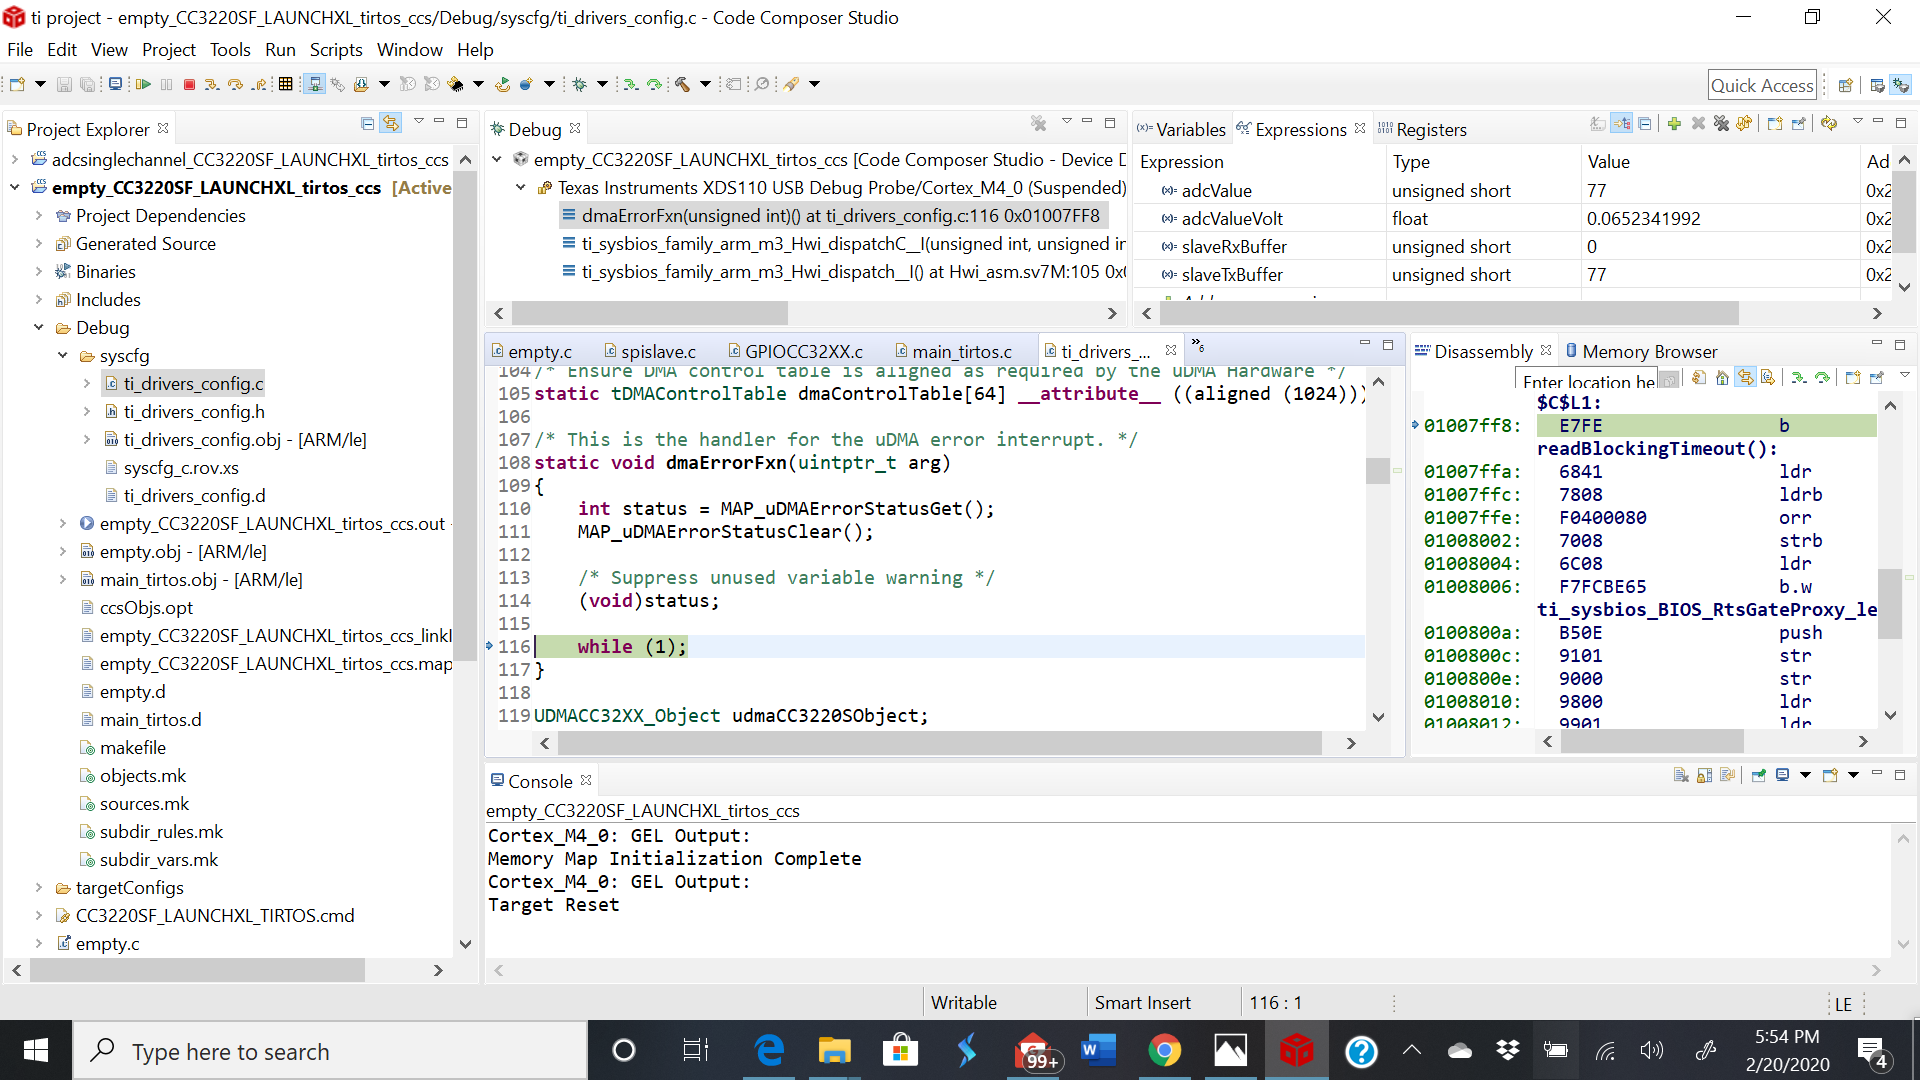The height and width of the screenshot is (1080, 1920).
Task: Click the Build hammer icon
Action: click(683, 84)
